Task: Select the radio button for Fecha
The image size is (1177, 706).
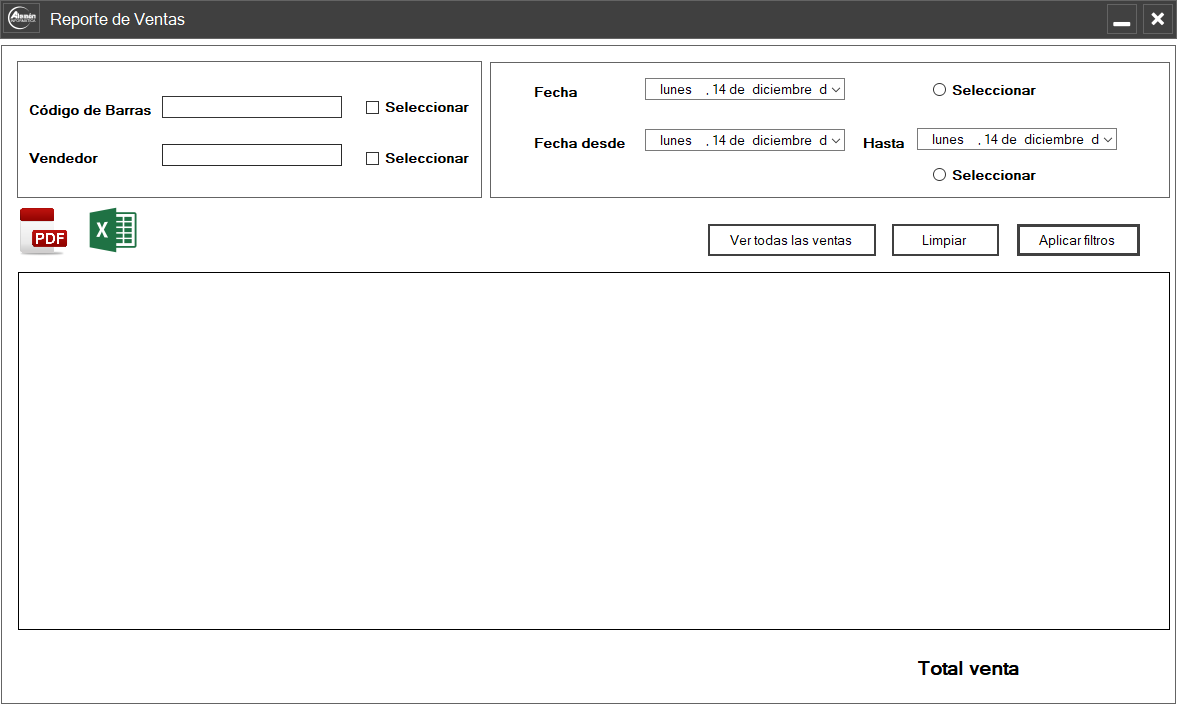Action: (939, 90)
